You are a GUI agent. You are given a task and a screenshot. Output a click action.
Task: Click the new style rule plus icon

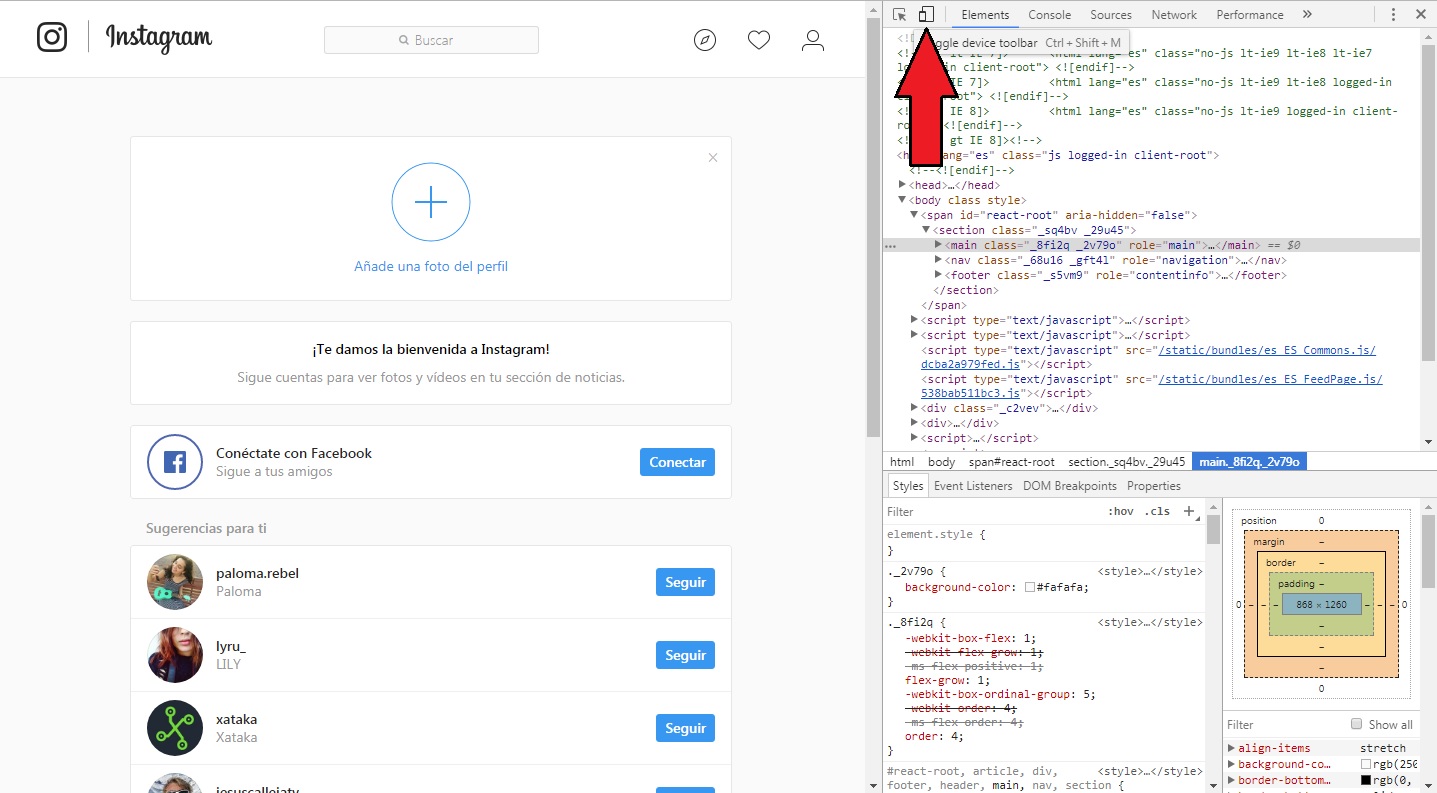coord(1189,511)
